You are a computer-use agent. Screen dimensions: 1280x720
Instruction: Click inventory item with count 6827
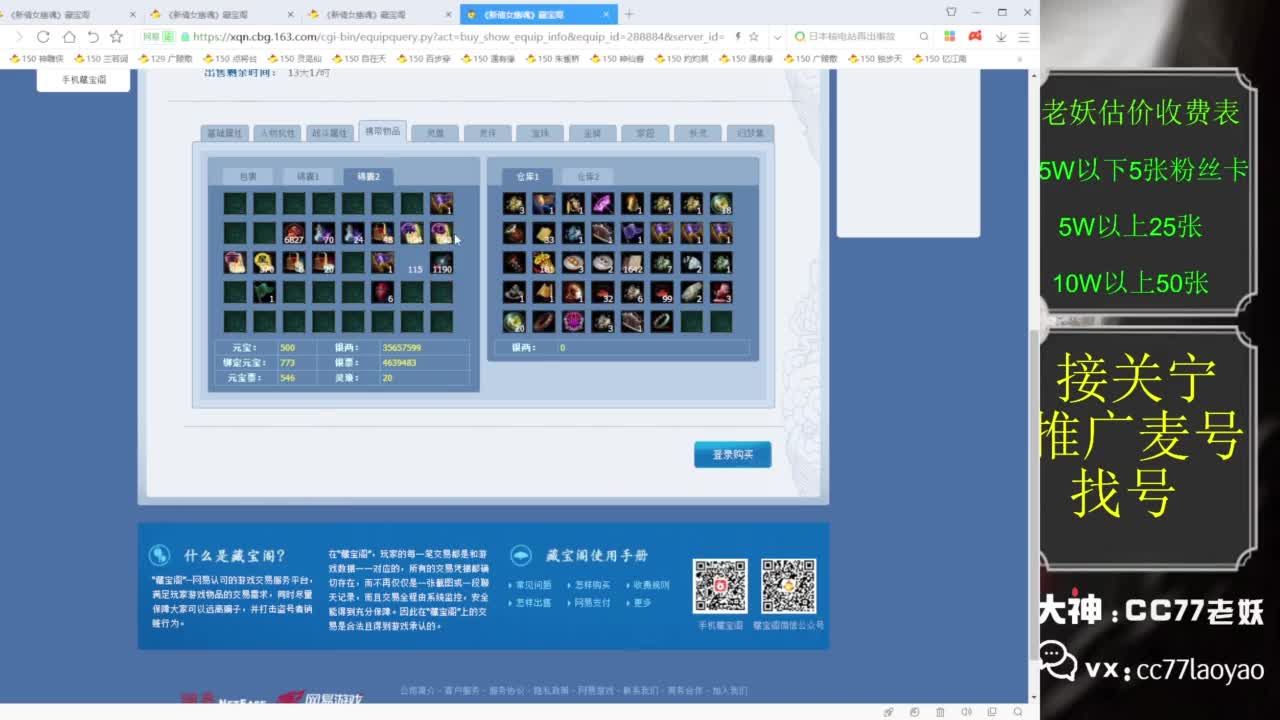pyautogui.click(x=294, y=233)
